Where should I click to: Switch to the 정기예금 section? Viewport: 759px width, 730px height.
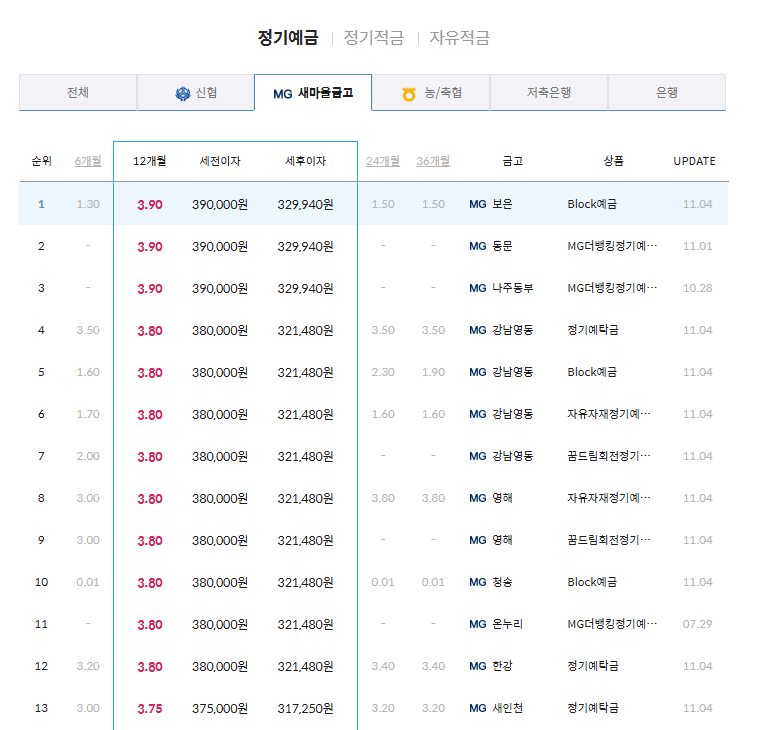click(x=288, y=38)
